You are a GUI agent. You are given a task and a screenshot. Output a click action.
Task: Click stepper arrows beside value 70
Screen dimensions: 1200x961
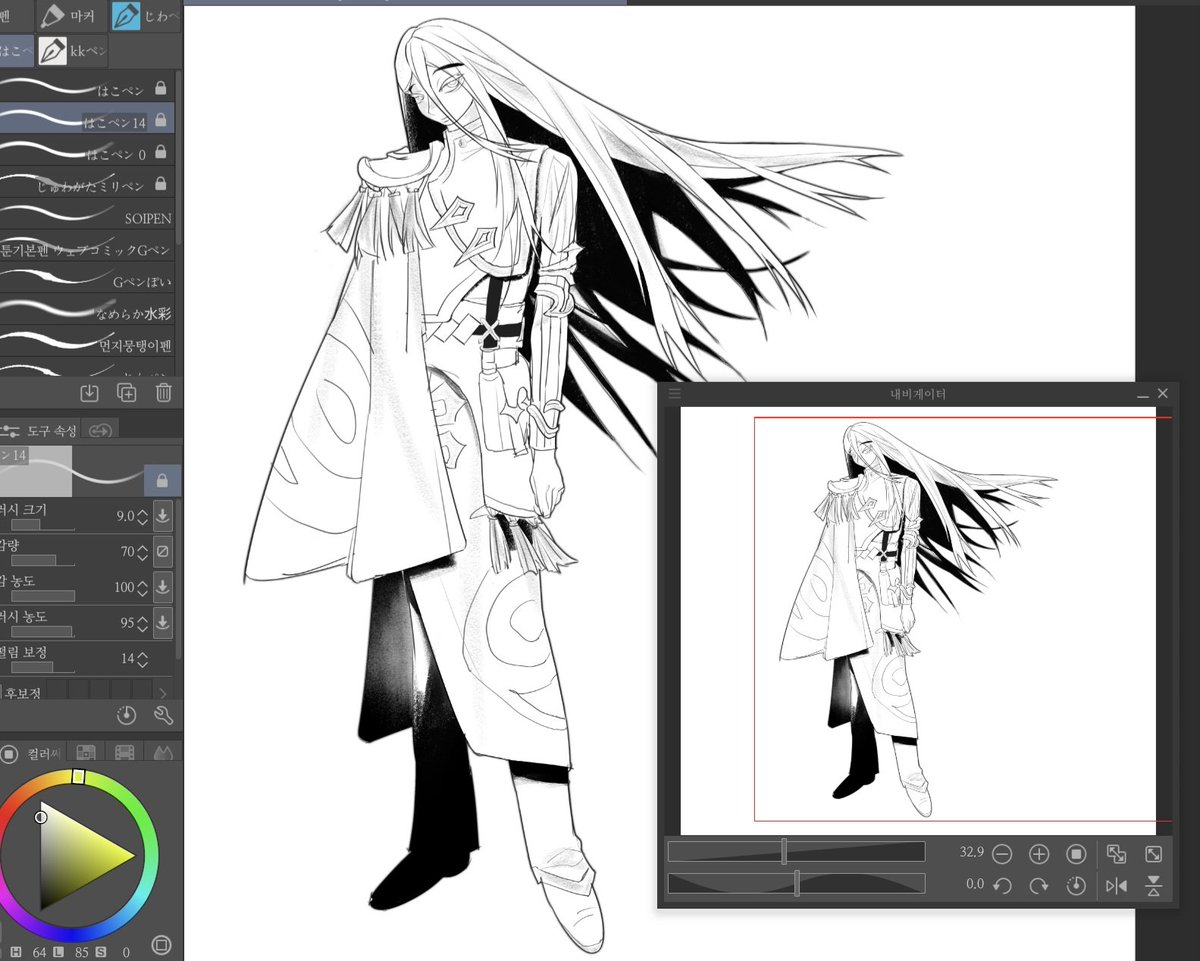point(141,551)
